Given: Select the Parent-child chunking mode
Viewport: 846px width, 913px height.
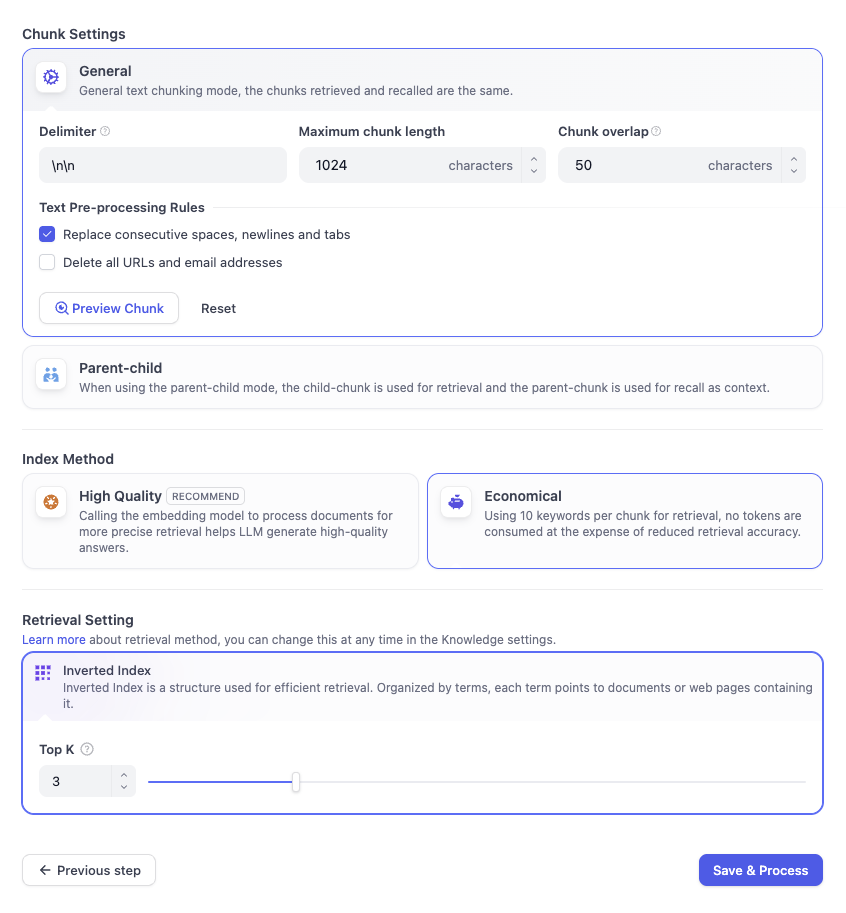Looking at the screenshot, I should tap(422, 377).
